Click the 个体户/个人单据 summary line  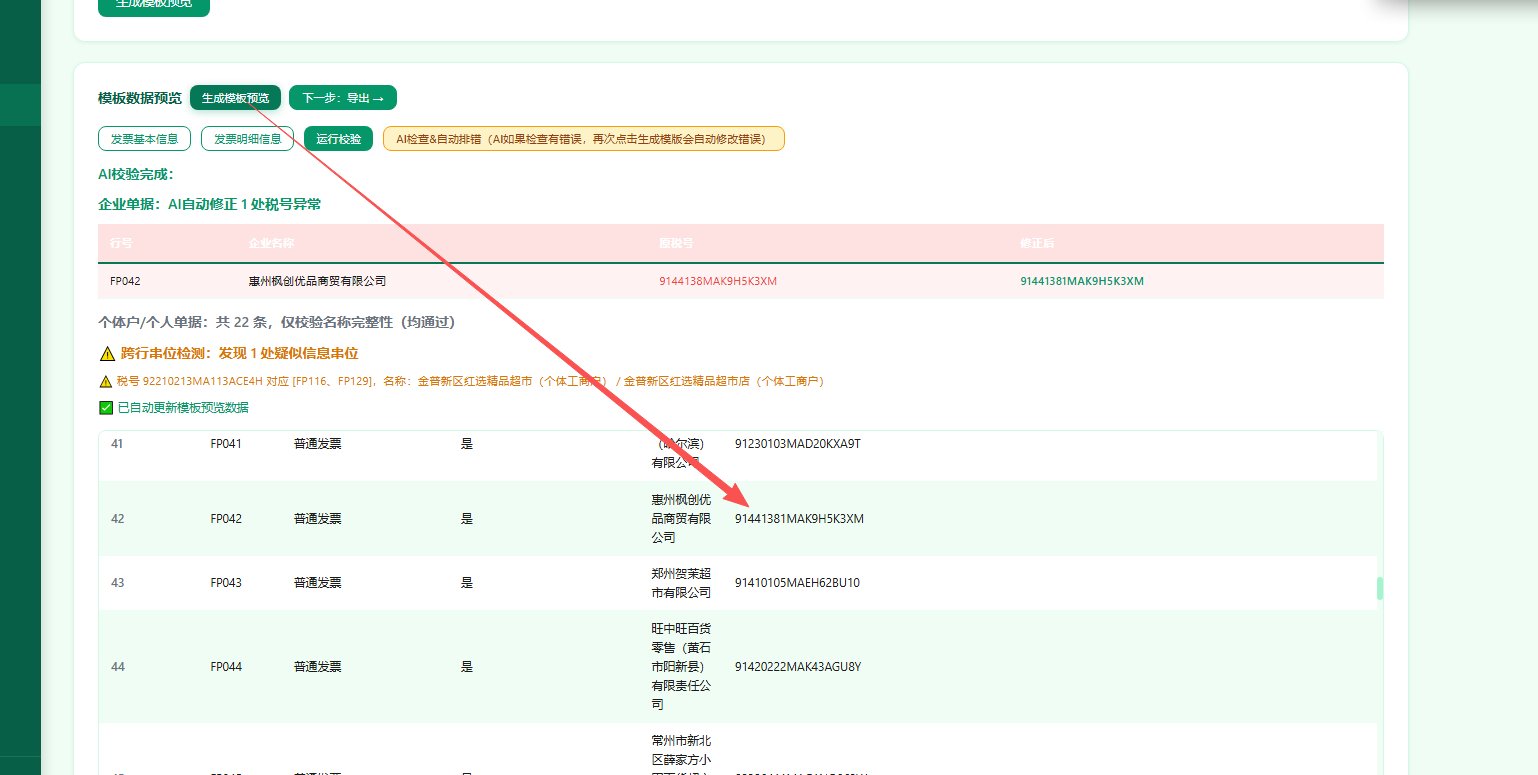pos(278,322)
